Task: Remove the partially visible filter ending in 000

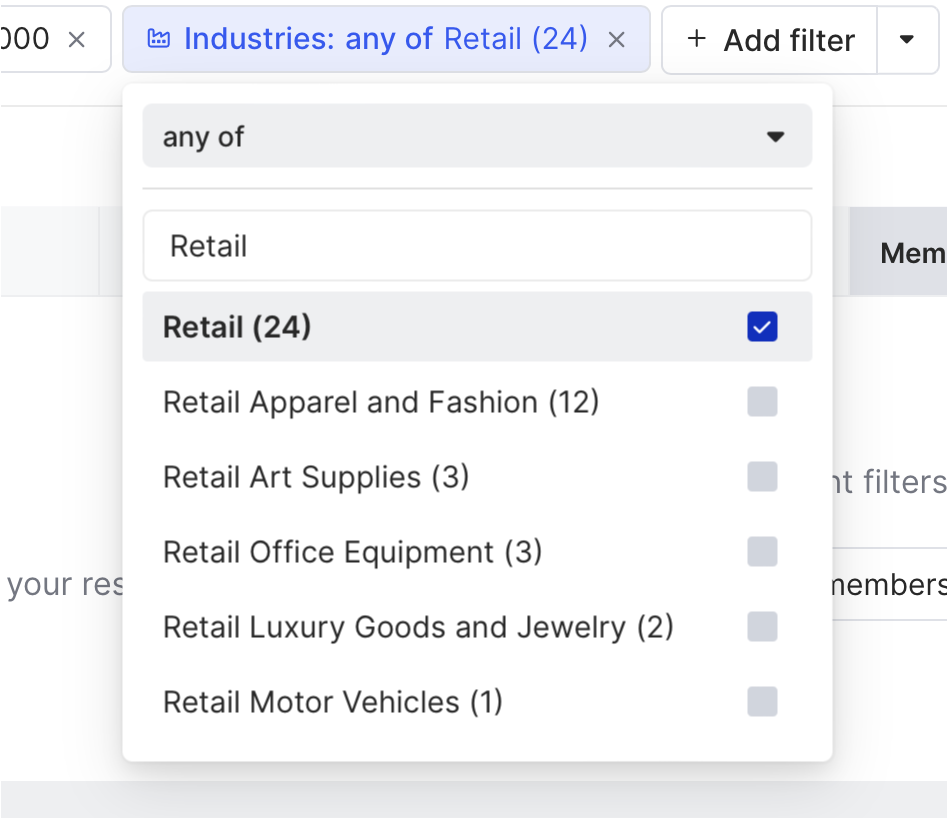Action: [x=77, y=40]
